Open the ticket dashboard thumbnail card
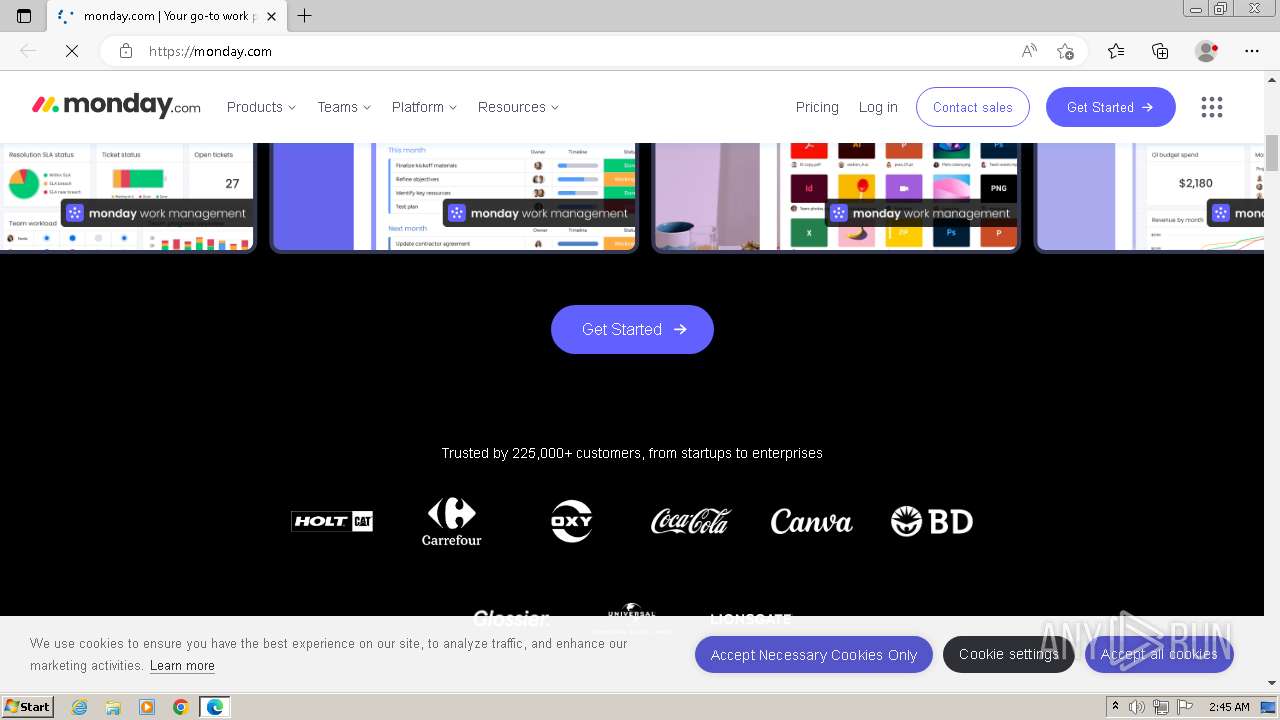This screenshot has width=1280, height=720. [x=127, y=197]
